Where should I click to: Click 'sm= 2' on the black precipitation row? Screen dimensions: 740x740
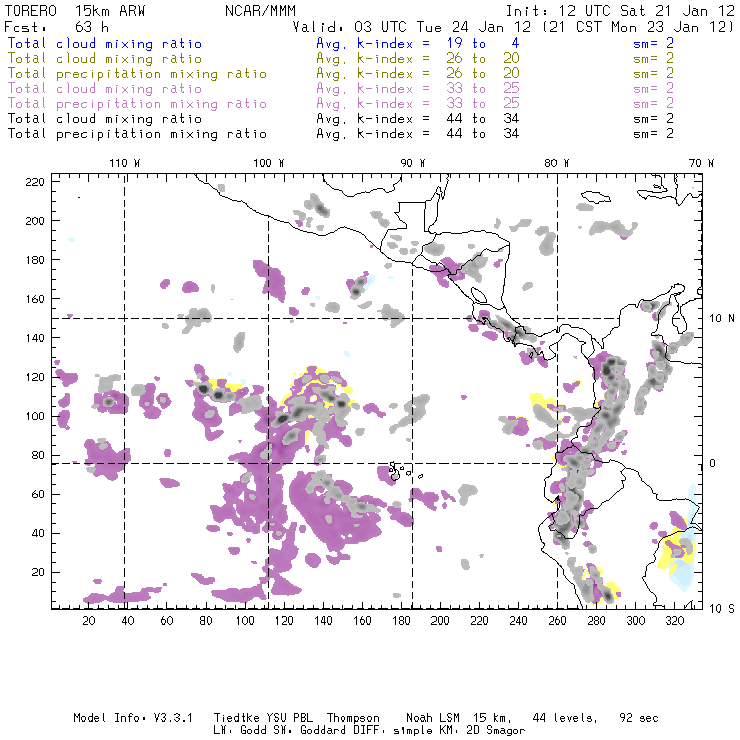coord(653,134)
